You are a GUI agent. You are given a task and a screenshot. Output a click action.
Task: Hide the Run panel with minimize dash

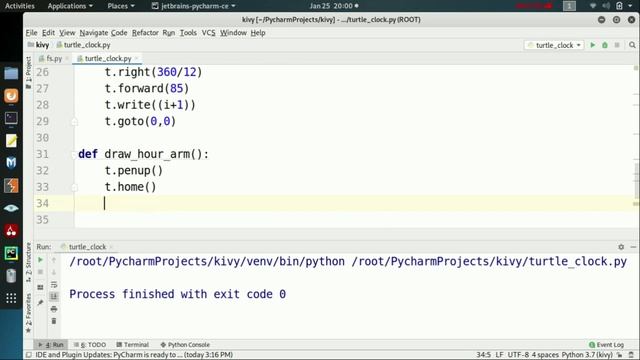(633, 247)
